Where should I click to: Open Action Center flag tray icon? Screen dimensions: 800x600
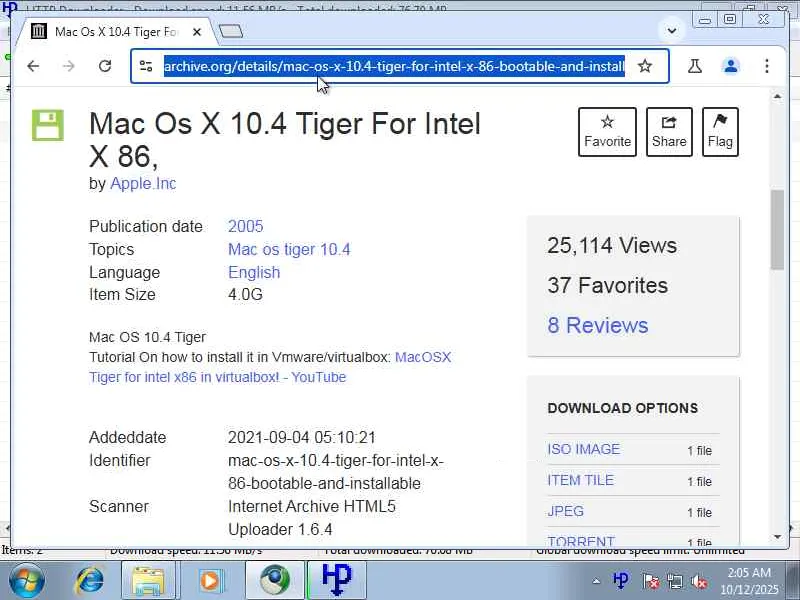tap(651, 581)
